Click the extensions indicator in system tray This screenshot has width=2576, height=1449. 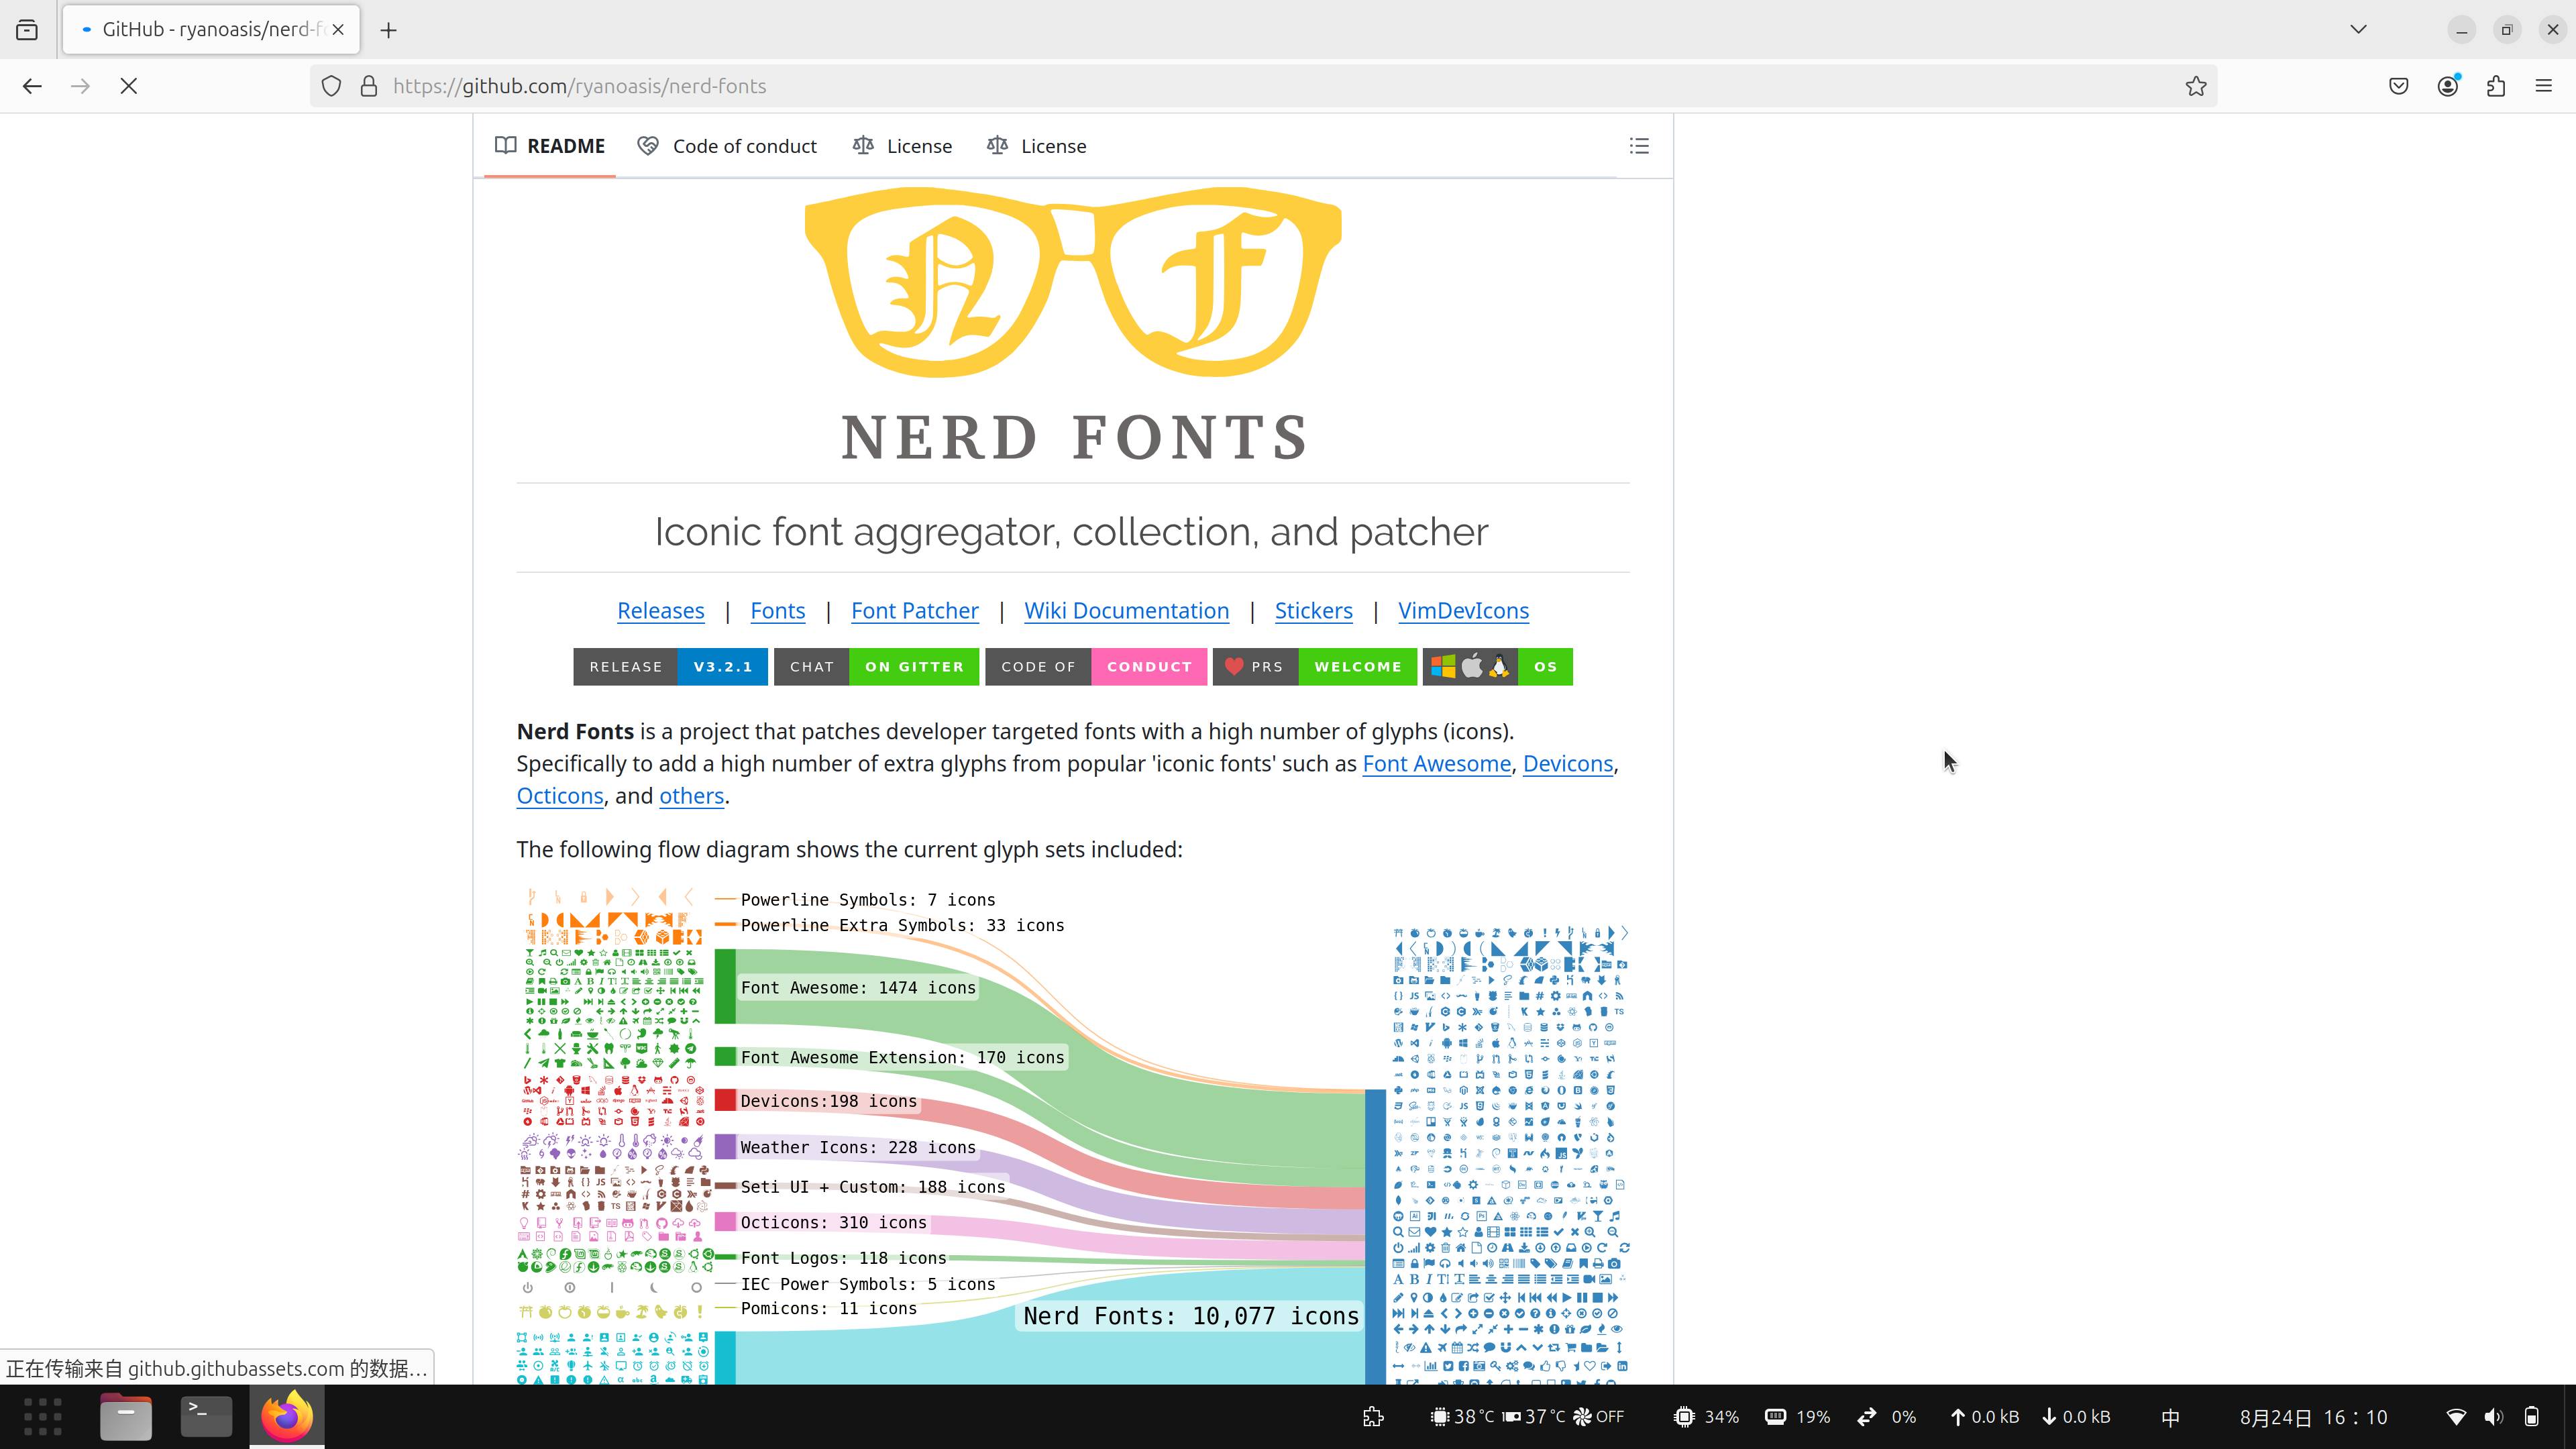click(1374, 1417)
